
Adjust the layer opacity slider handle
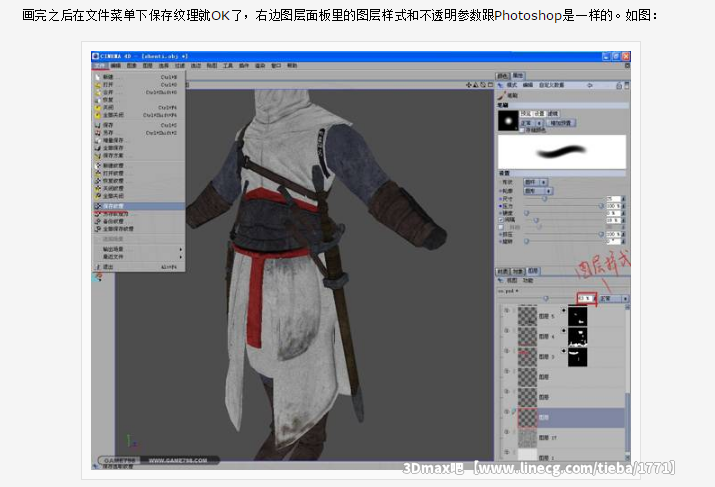coord(546,299)
